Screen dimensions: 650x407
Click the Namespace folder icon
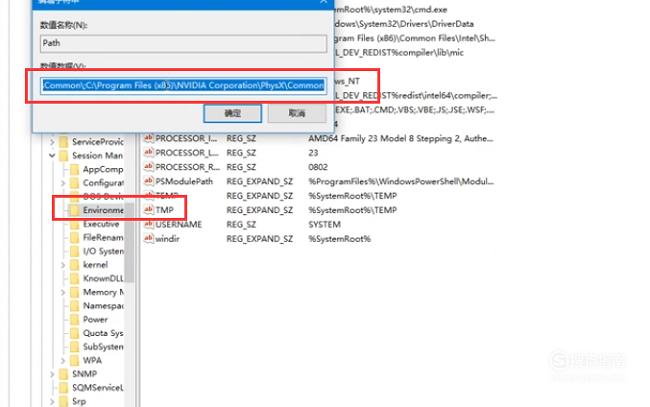tap(75, 306)
